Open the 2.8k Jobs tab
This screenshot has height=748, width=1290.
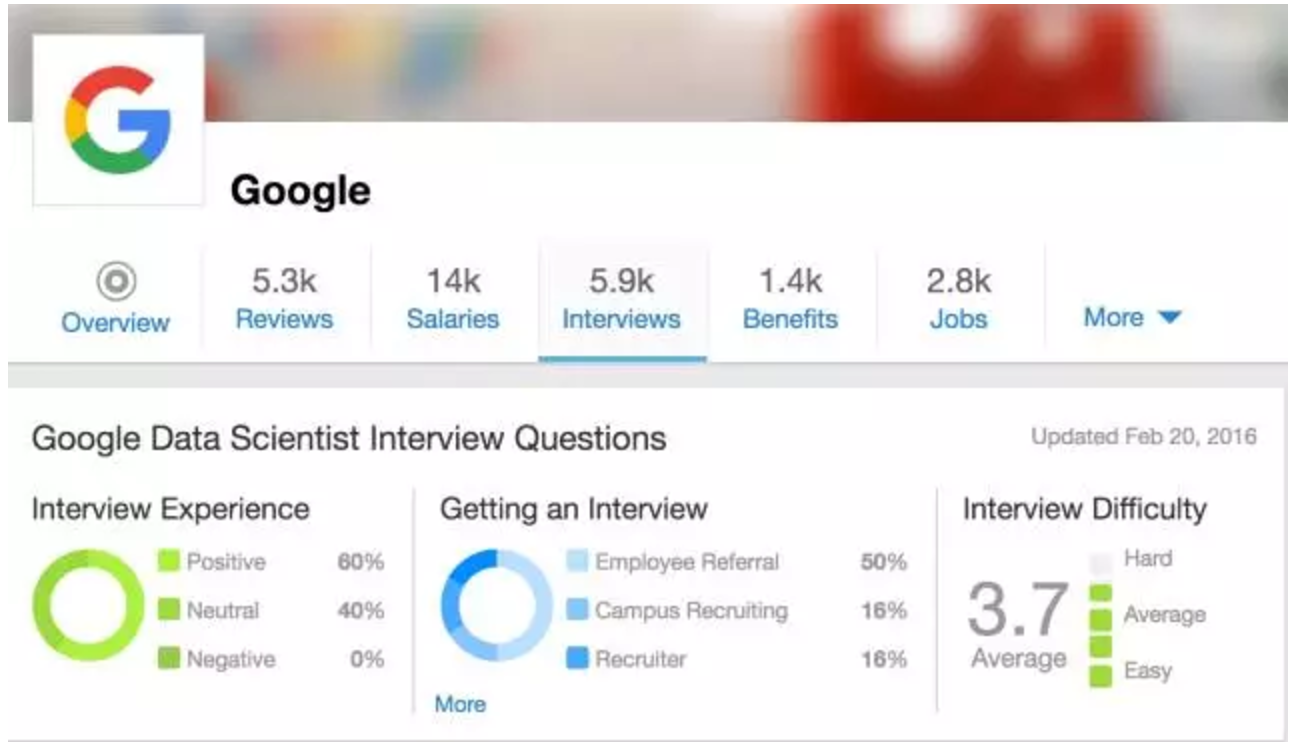(959, 299)
